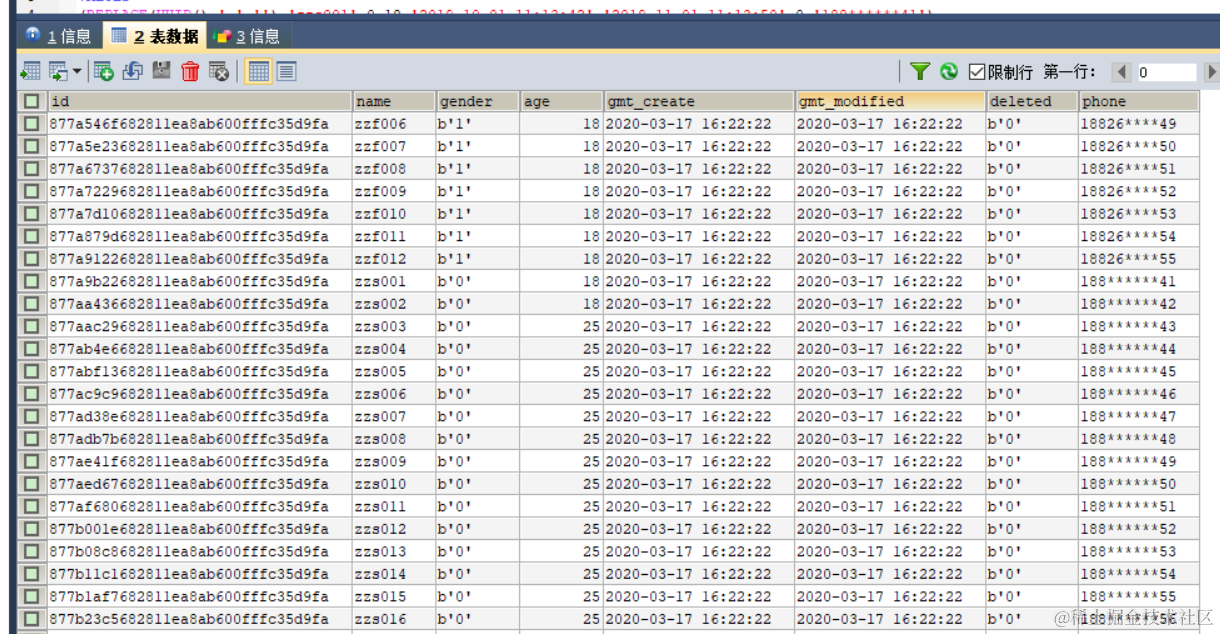1220x634 pixels.
Task: Click the next page right arrow
Action: pos(1211,72)
